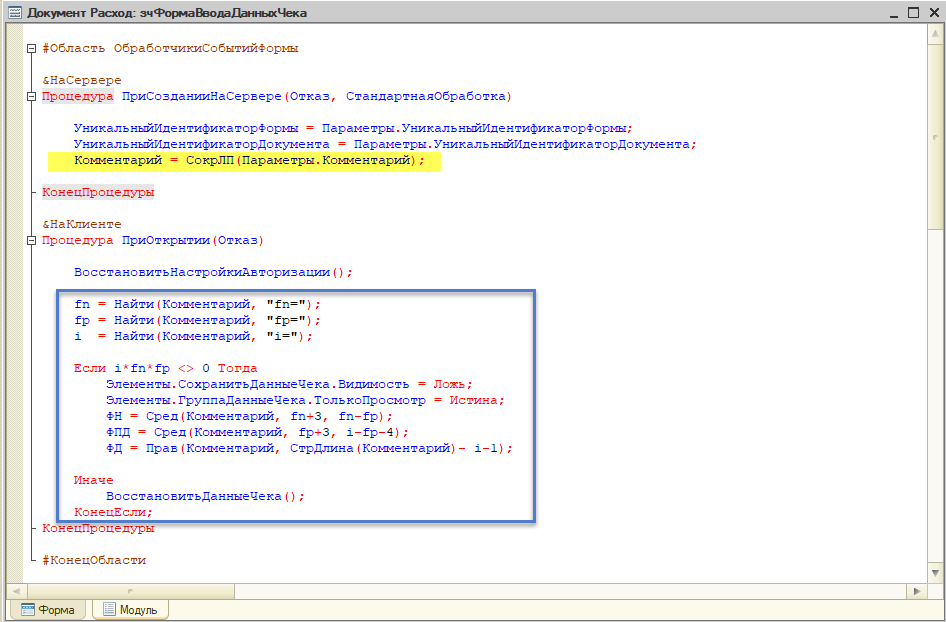Maximize the Документ Расход window
Screen dimensions: 946x622
coord(913,12)
